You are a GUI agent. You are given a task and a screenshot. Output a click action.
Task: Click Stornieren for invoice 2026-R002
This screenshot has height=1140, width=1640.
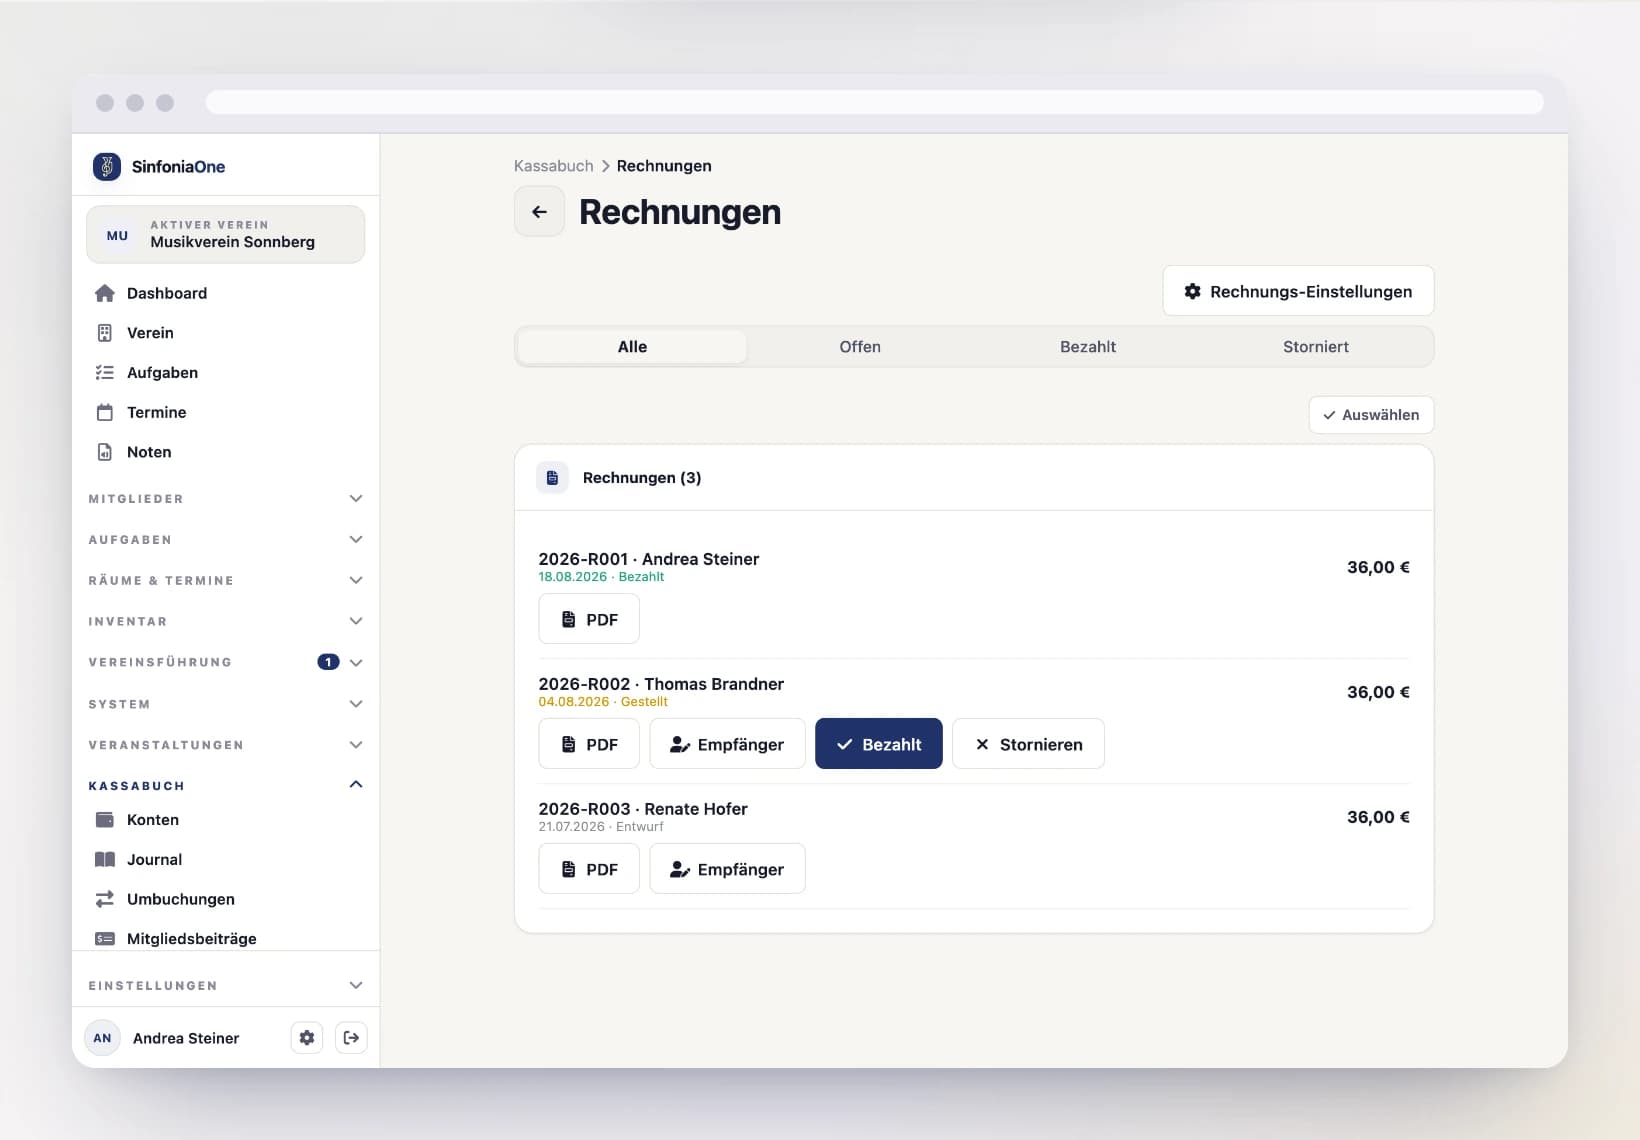coord(1028,744)
